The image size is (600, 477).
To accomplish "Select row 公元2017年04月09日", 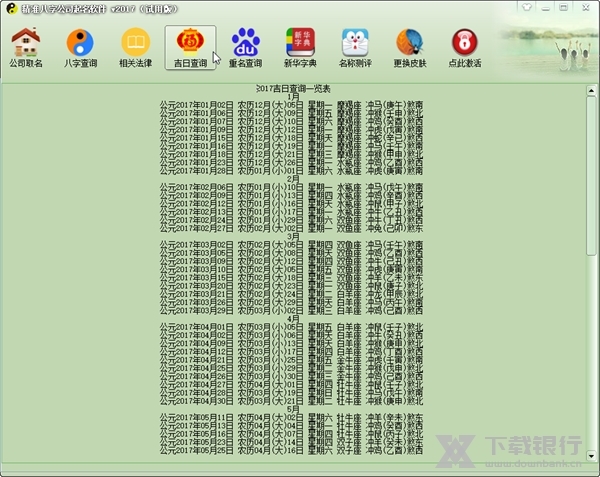I will 291,344.
